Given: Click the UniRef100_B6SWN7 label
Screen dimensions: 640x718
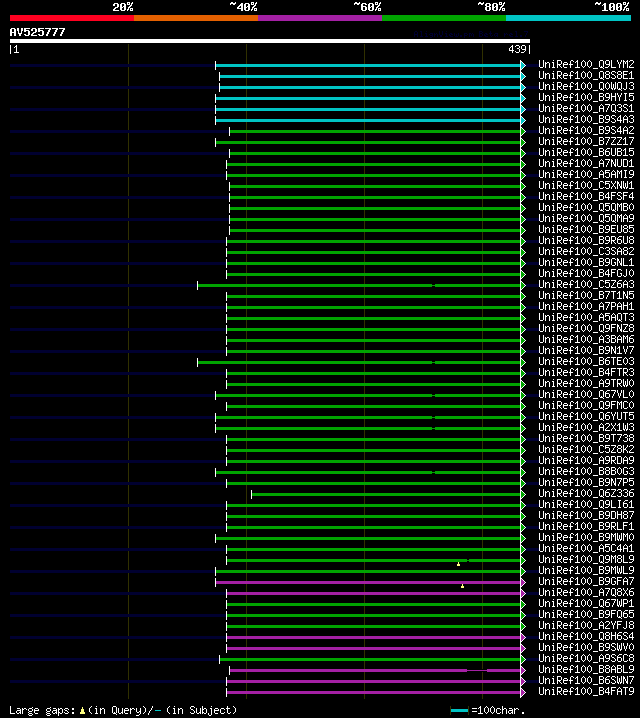Looking at the screenshot, I should pos(586,680).
